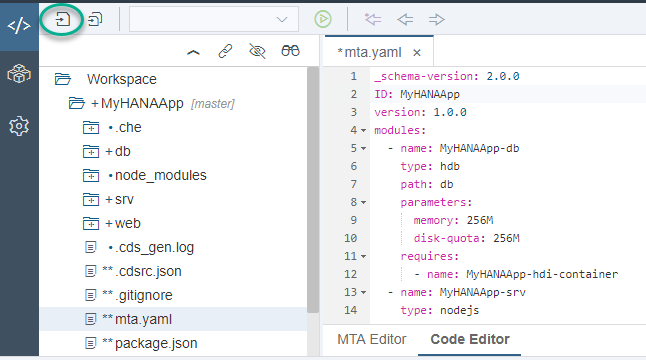Click the [master] branch label
Viewport: 646px width, 360px height.
213,104
